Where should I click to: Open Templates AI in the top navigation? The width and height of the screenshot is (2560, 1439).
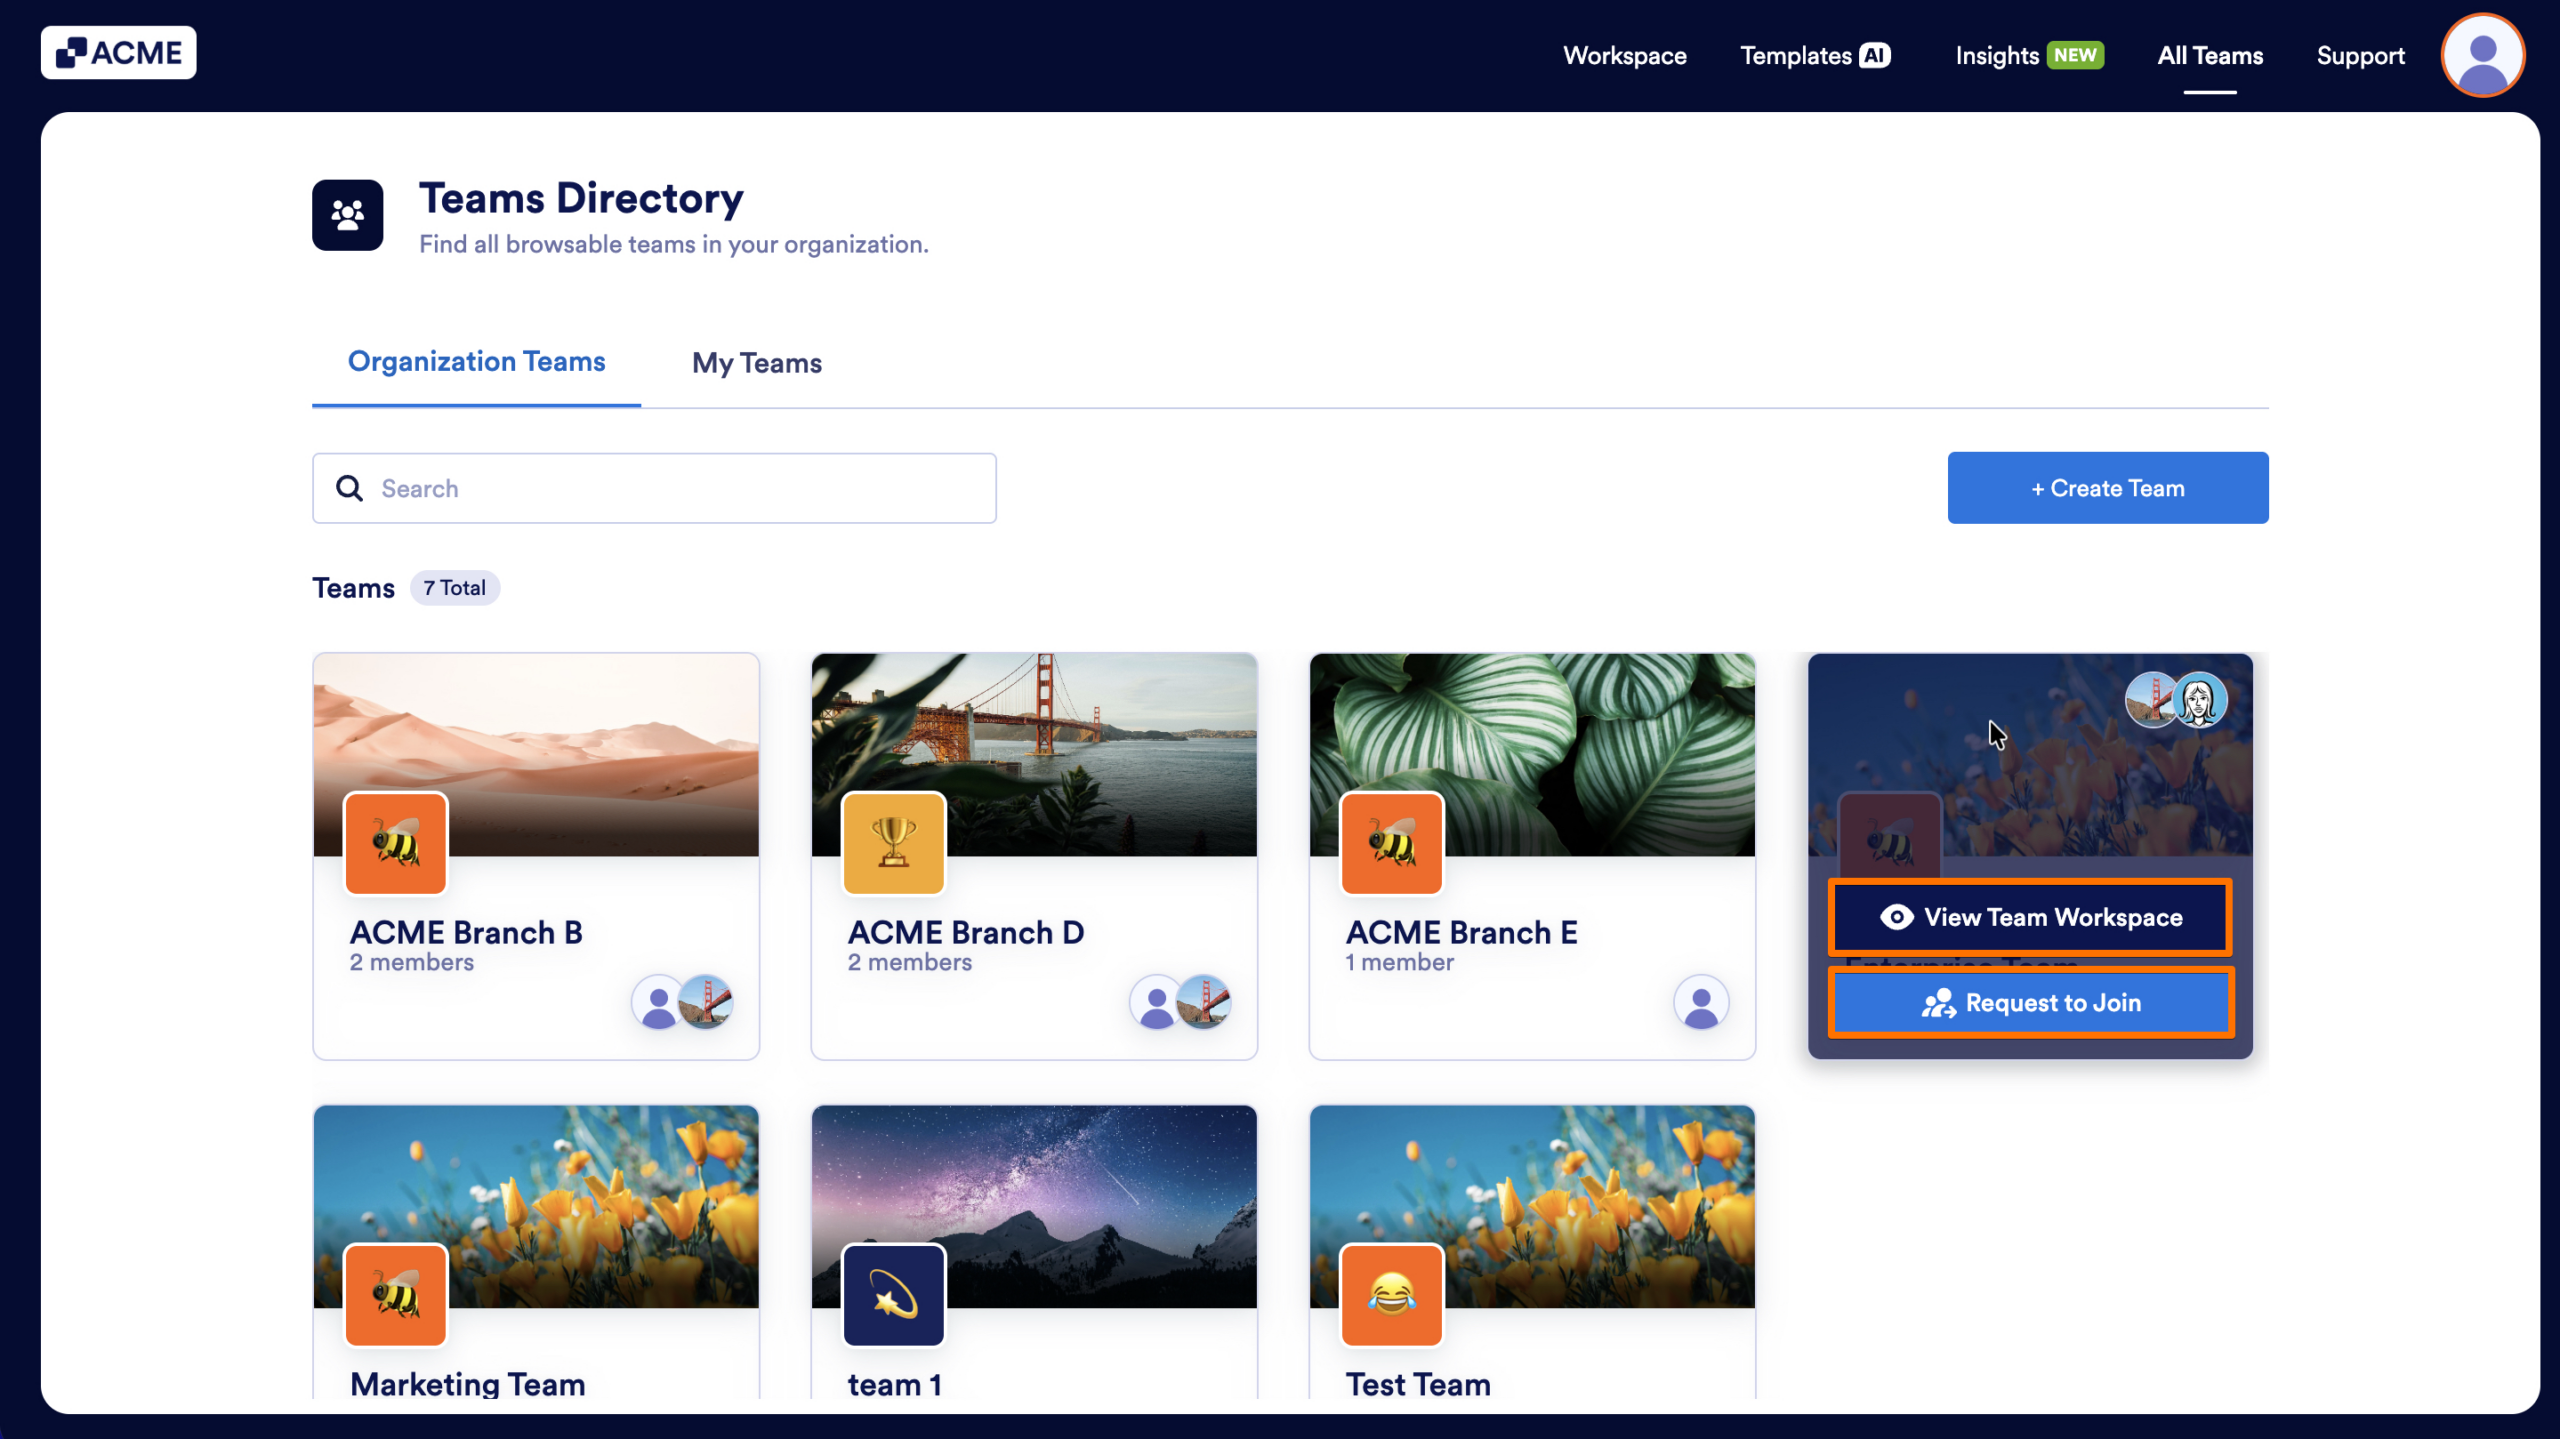click(x=1814, y=56)
